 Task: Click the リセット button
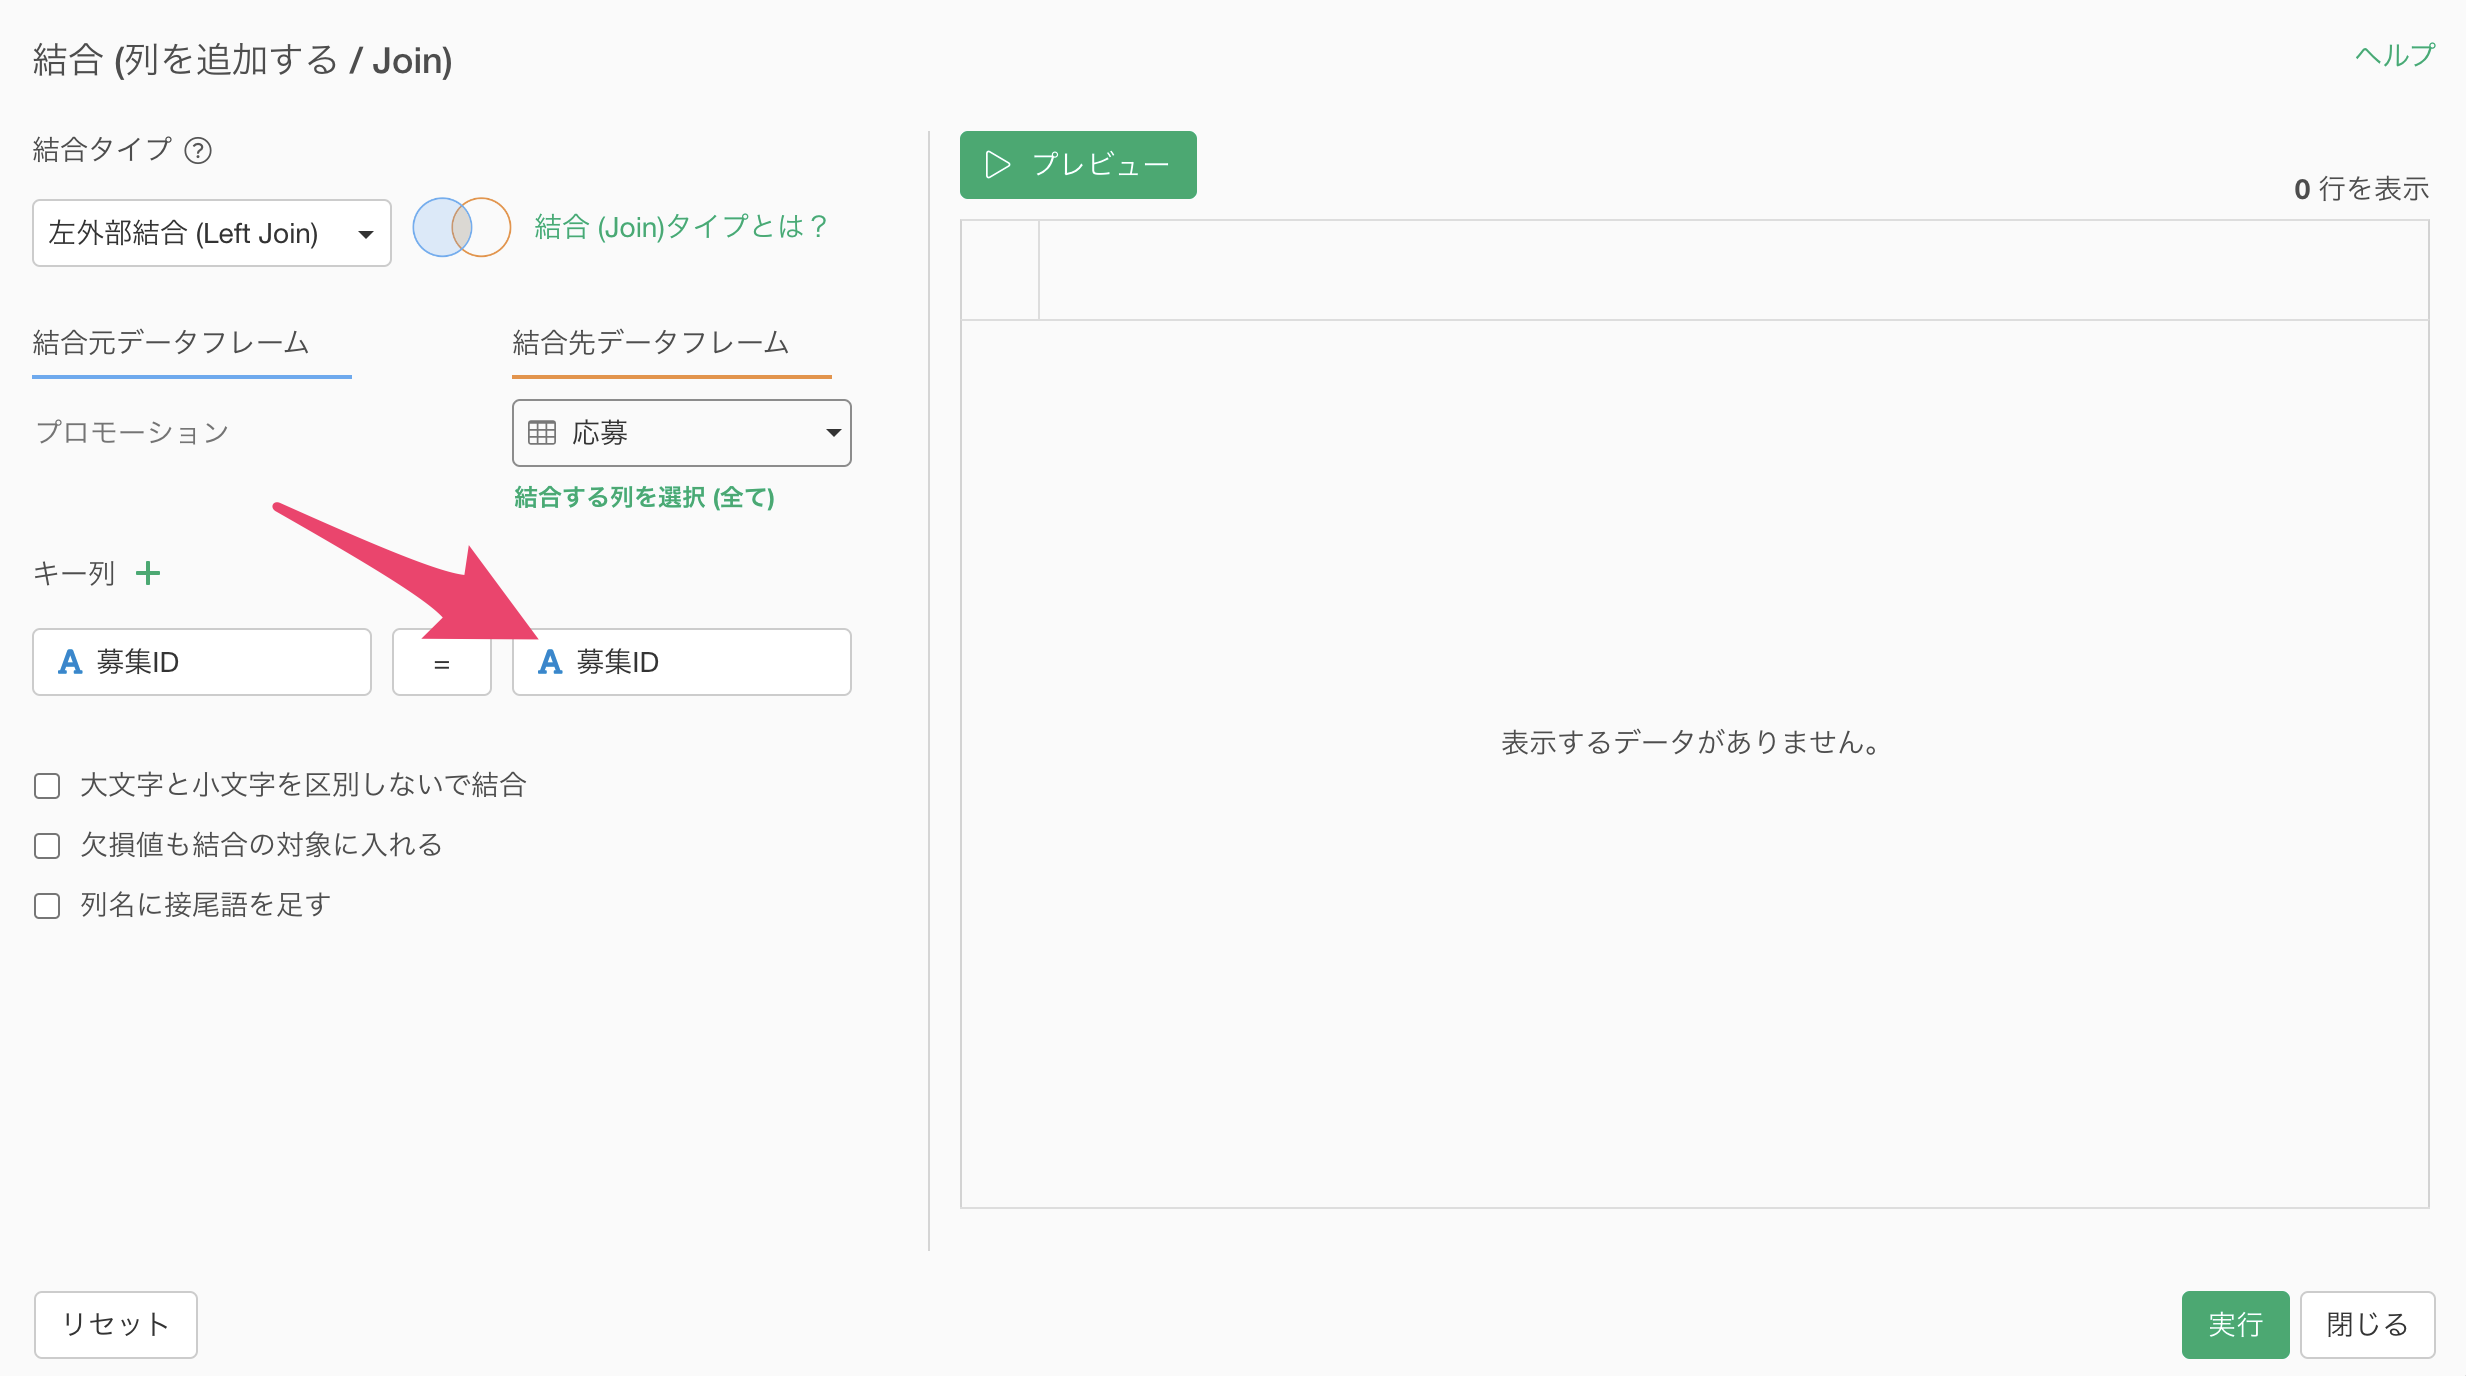(x=116, y=1325)
